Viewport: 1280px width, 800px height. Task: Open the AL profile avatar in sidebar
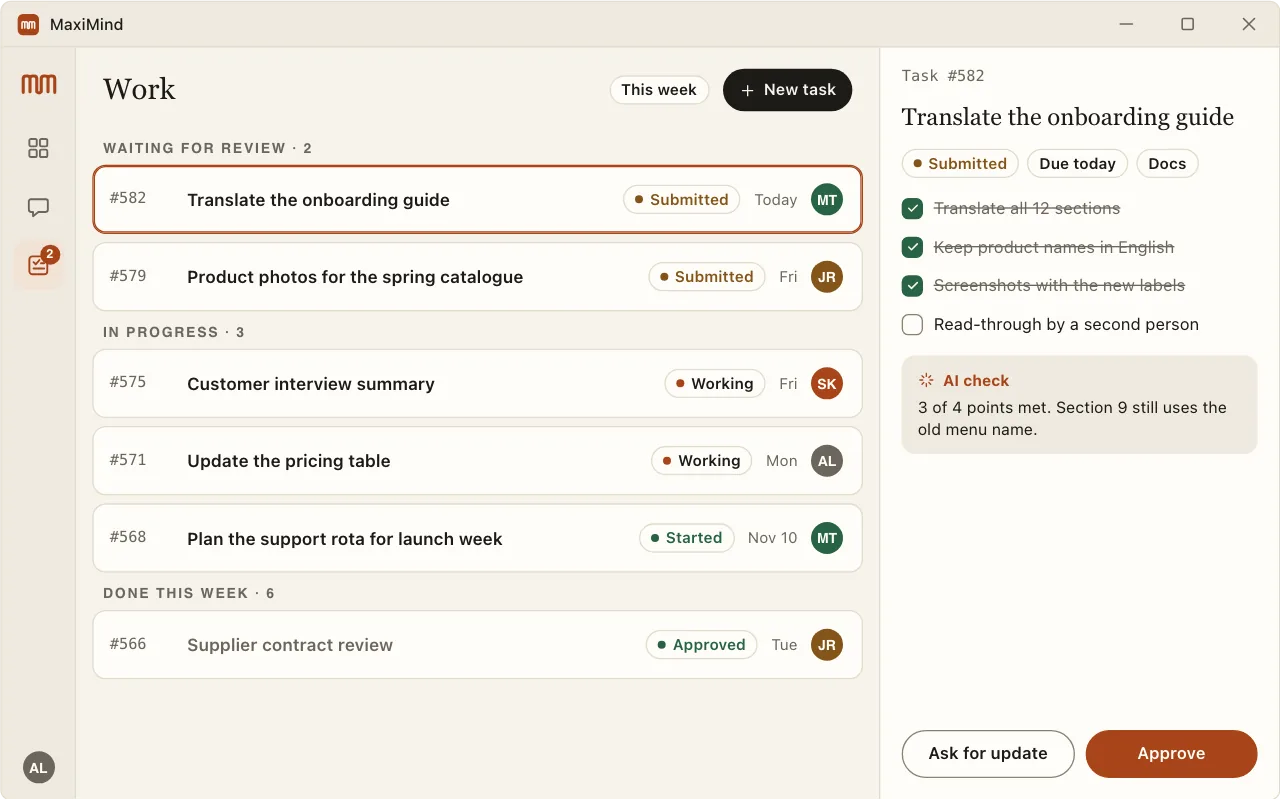click(38, 768)
